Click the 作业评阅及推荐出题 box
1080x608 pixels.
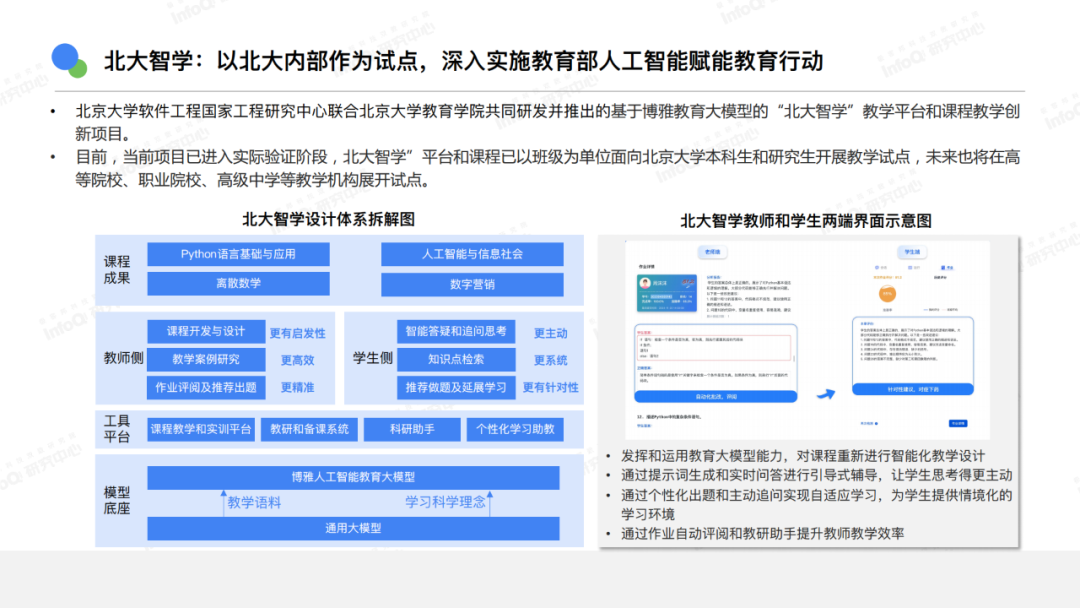206,388
